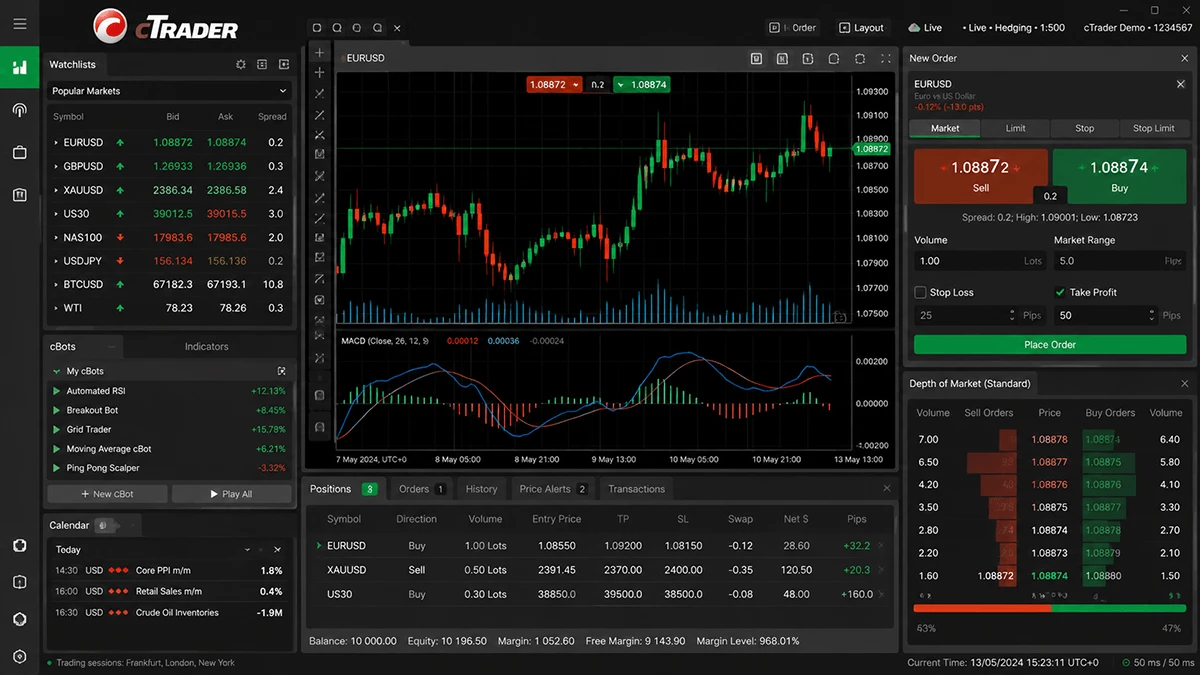Select the green Trade chart sidebar icon
1200x675 pixels.
[19, 68]
